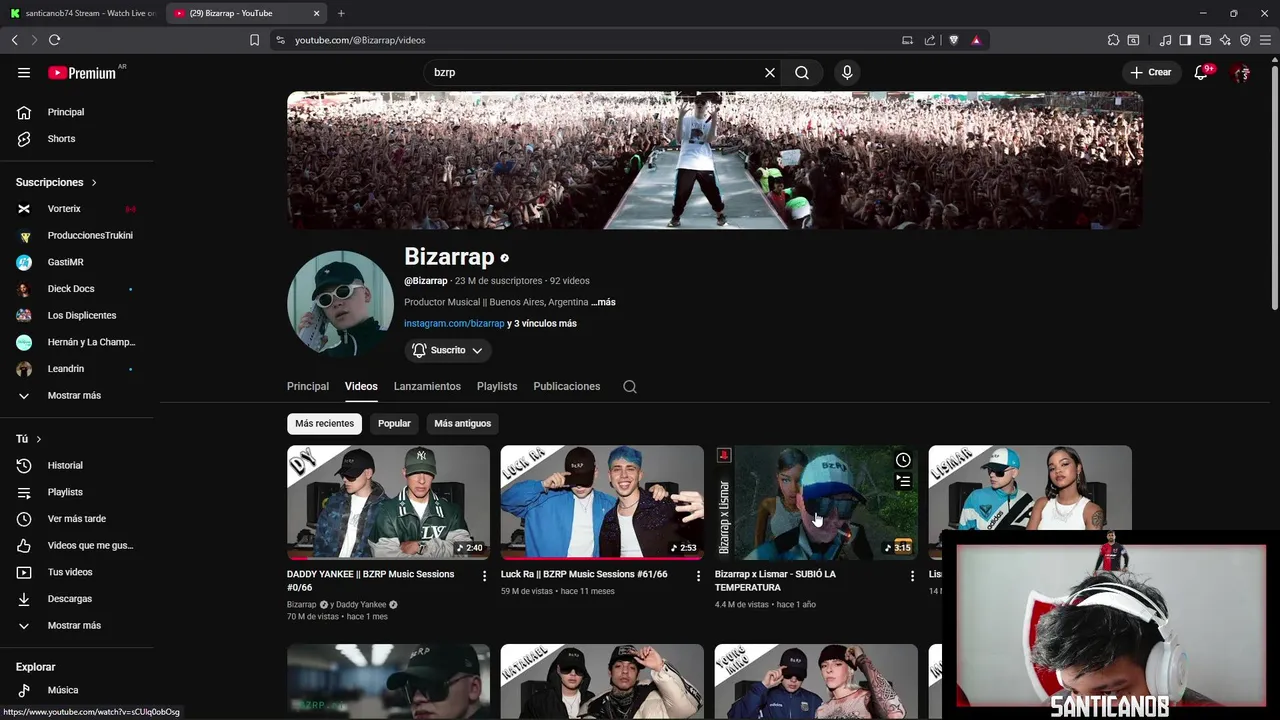
Task: Click the browser address bar URL
Action: (x=360, y=40)
